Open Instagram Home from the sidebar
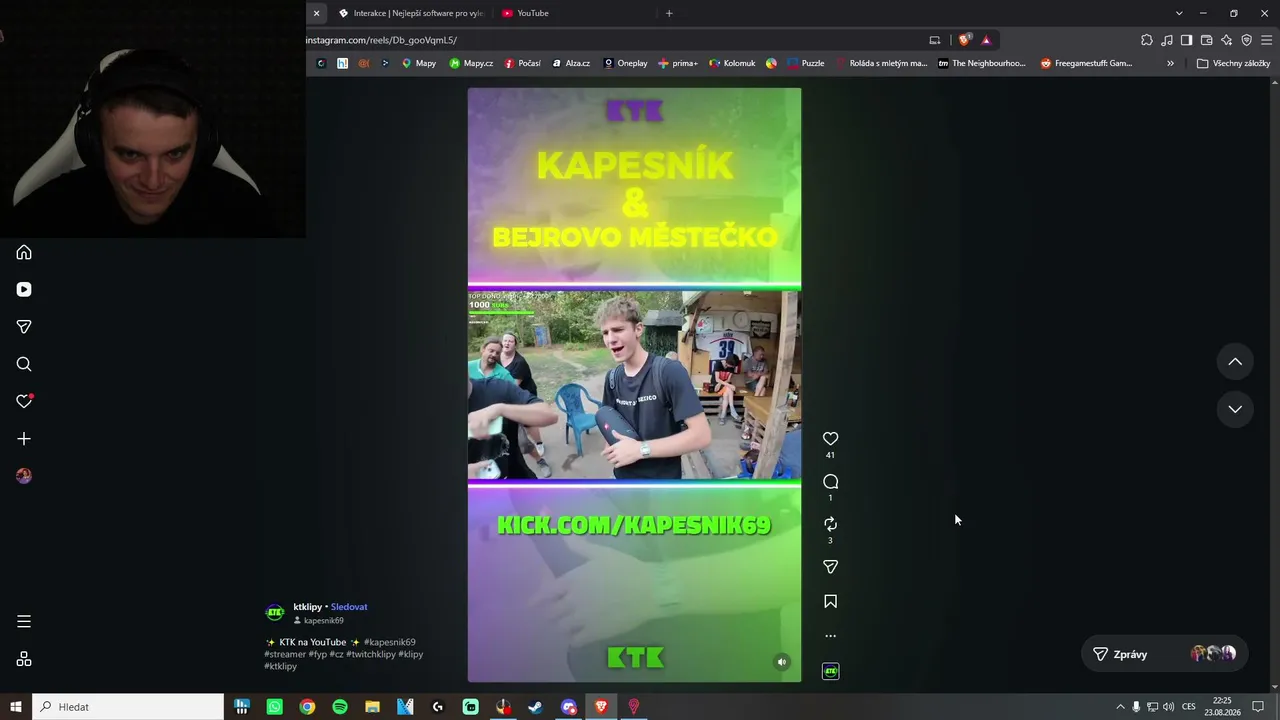 (24, 253)
